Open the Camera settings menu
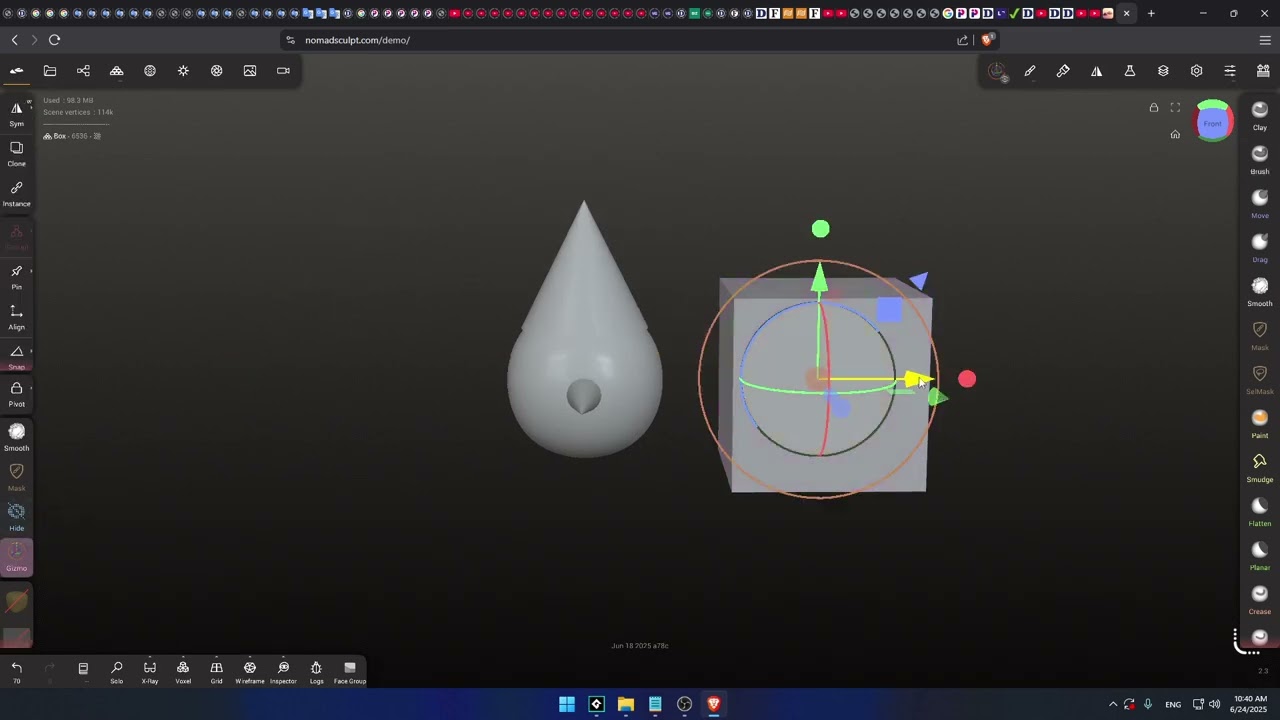Viewport: 1280px width, 720px height. 283,71
